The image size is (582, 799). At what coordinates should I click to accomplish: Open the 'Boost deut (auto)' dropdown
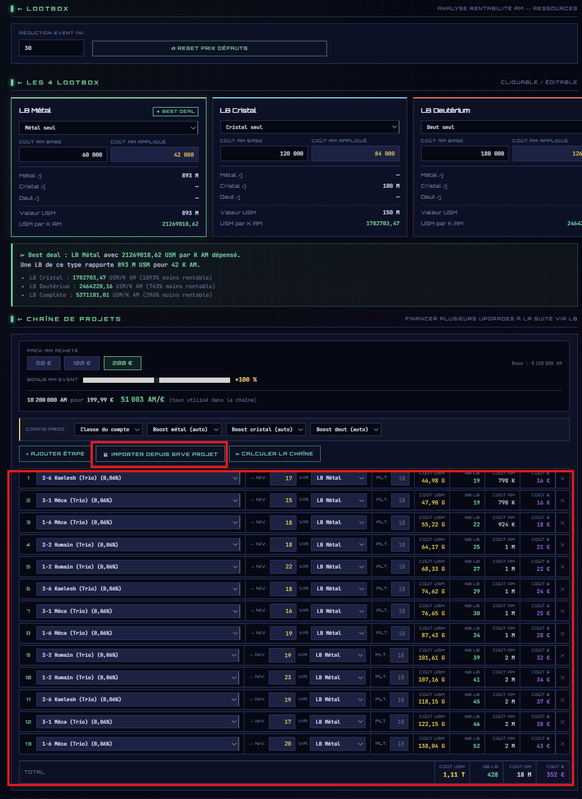(x=346, y=430)
